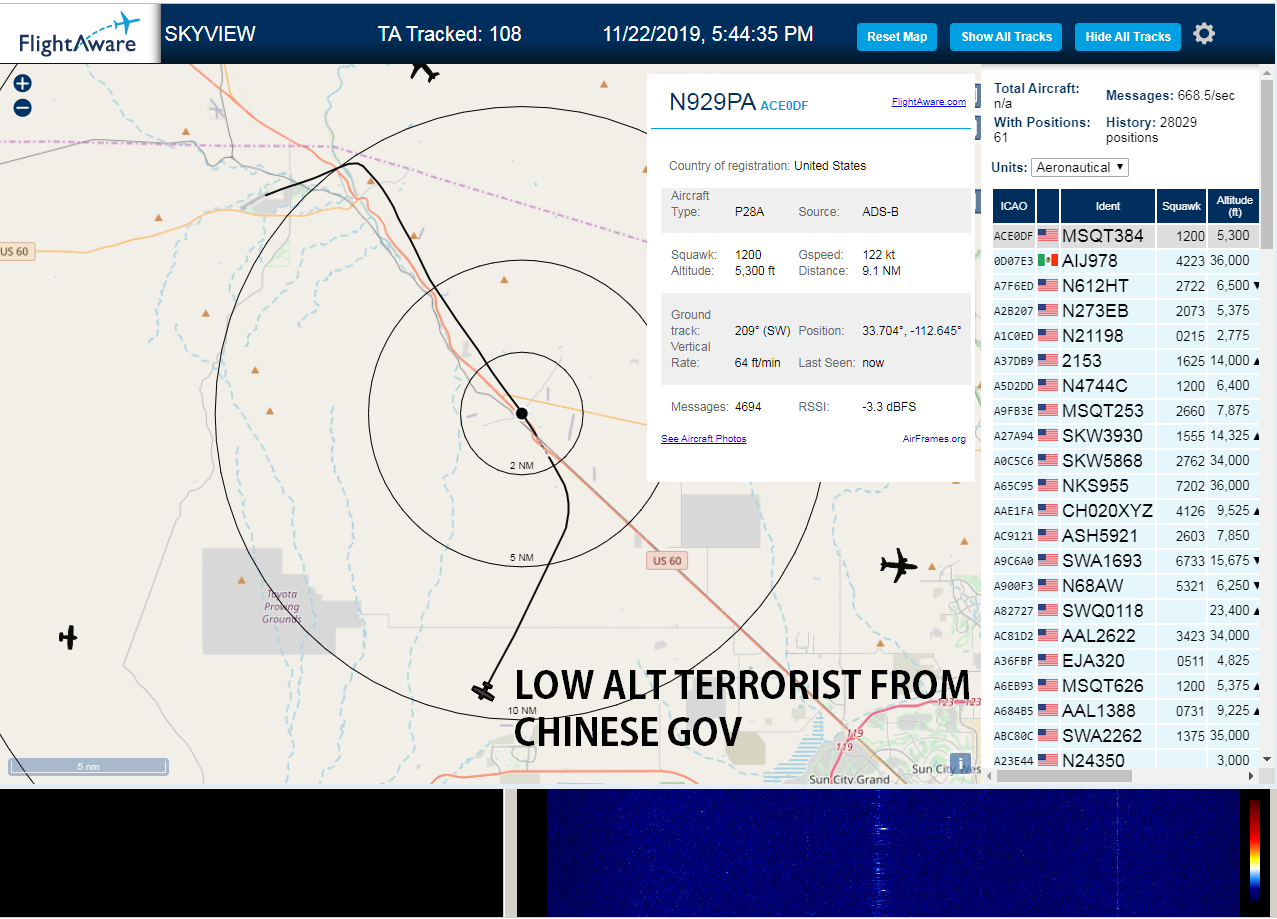Click the 5 nm map scale bar
The height and width of the screenshot is (919, 1277).
(x=88, y=767)
